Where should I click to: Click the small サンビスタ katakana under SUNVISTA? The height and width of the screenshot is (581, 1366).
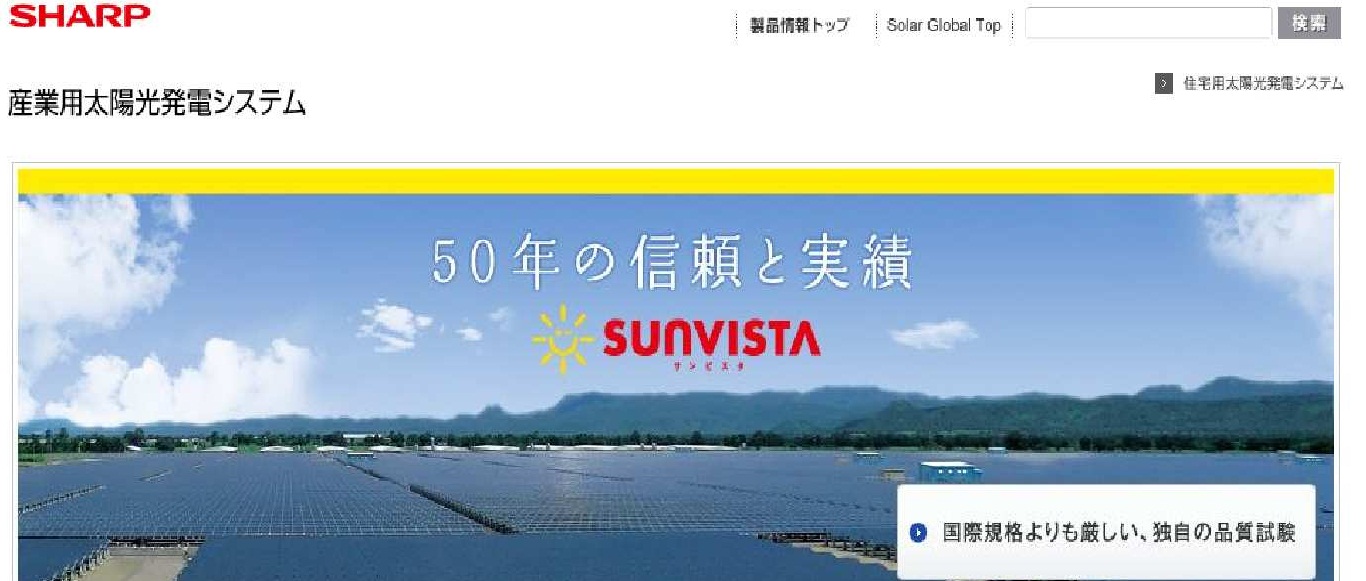click(x=710, y=368)
